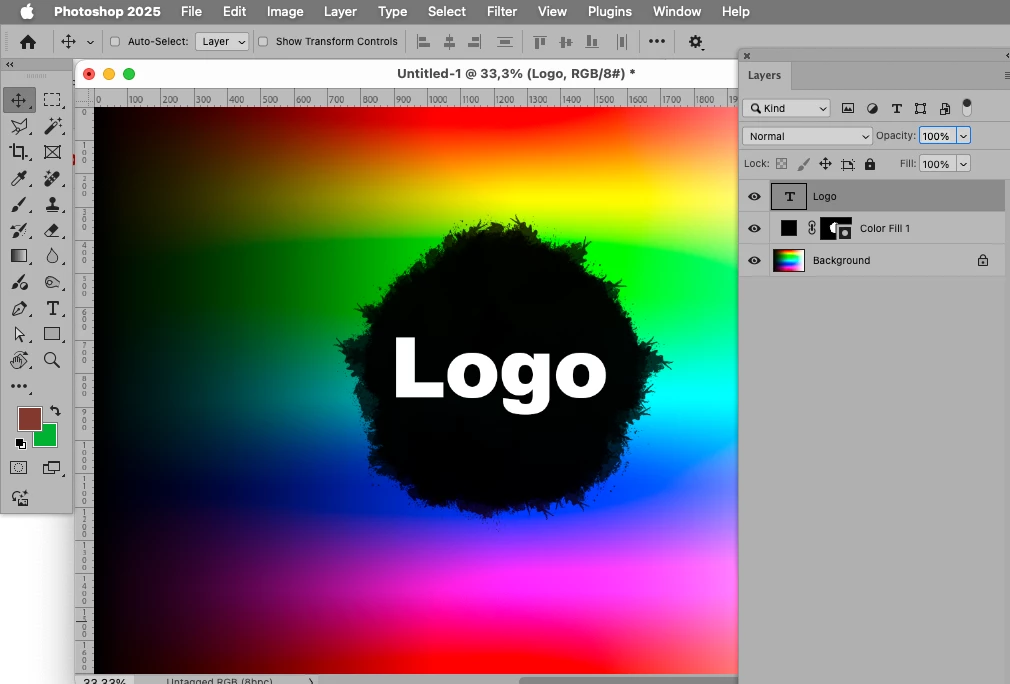The image size is (1010, 684).
Task: Select the Background layer thumbnail
Action: pyautogui.click(x=788, y=260)
